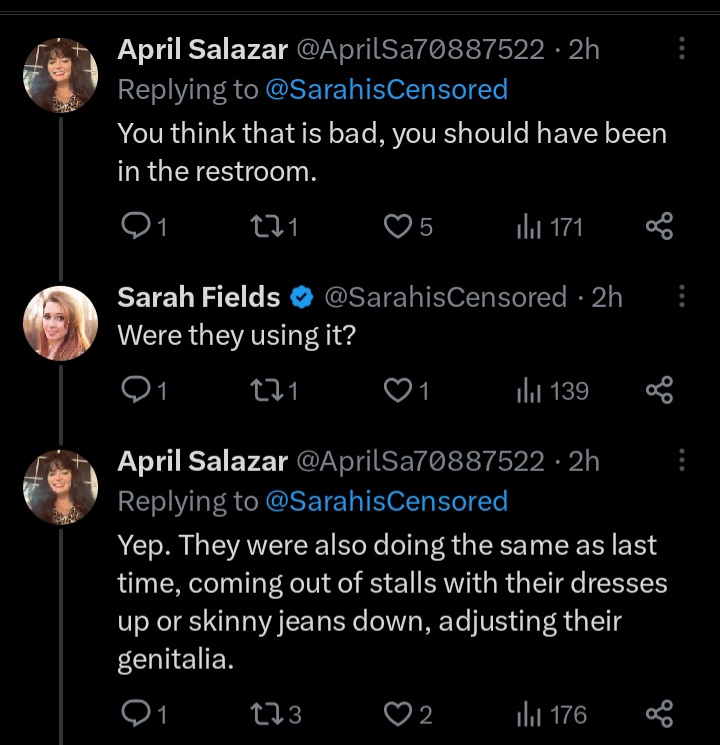Image resolution: width=720 pixels, height=745 pixels.
Task: View analytics showing 139 views
Action: 528,390
